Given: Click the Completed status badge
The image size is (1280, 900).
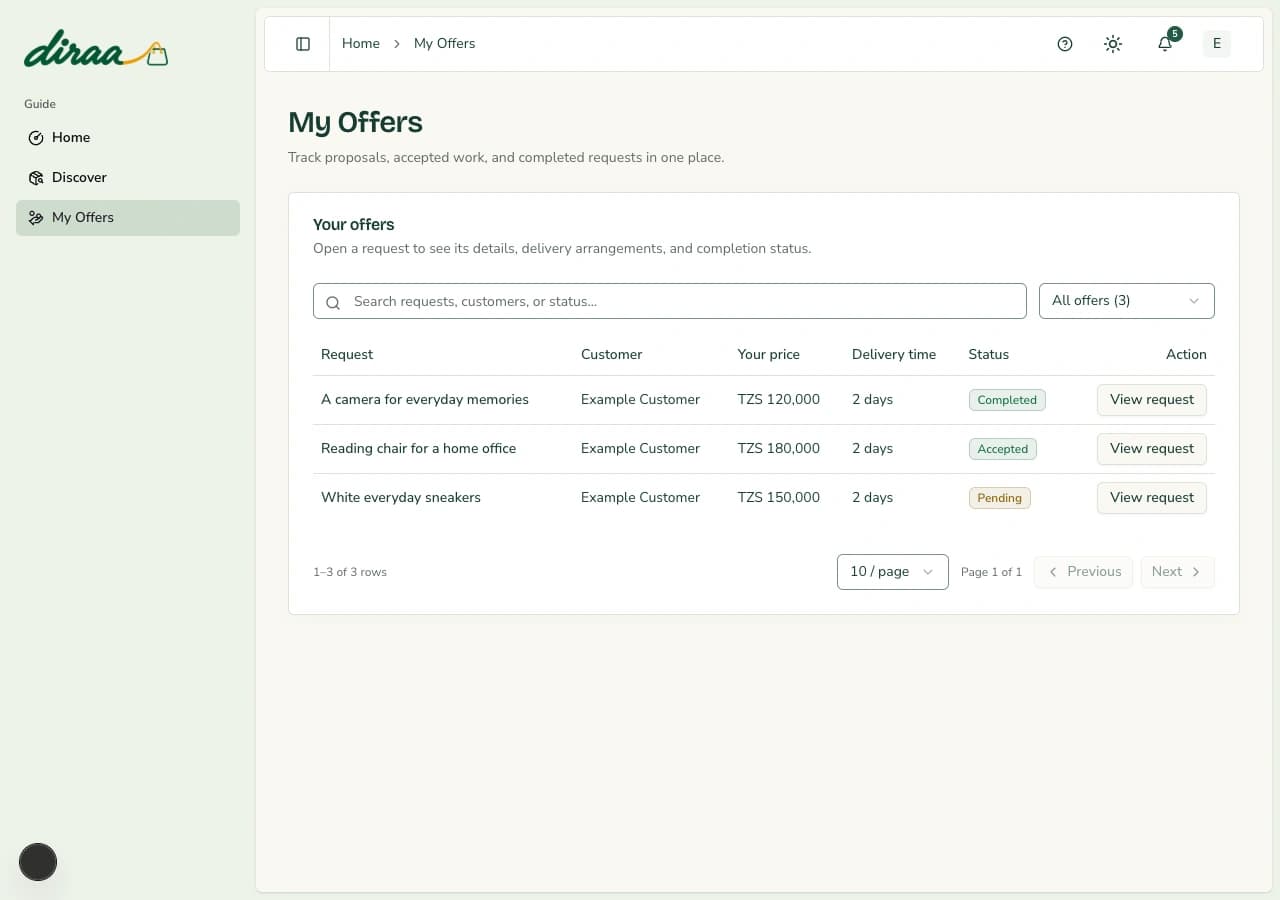Looking at the screenshot, I should pyautogui.click(x=1007, y=400).
